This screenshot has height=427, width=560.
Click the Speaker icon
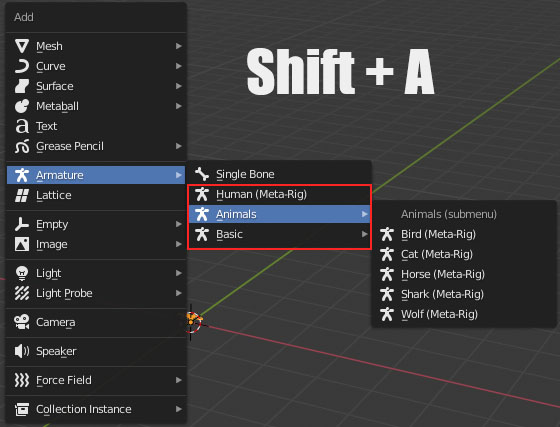pyautogui.click(x=22, y=351)
